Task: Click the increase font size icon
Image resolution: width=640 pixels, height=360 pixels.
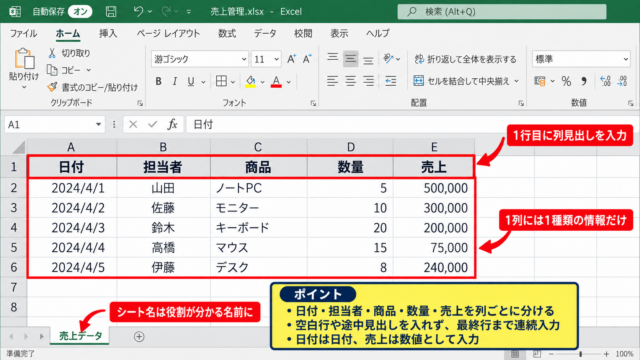Action: click(291, 59)
